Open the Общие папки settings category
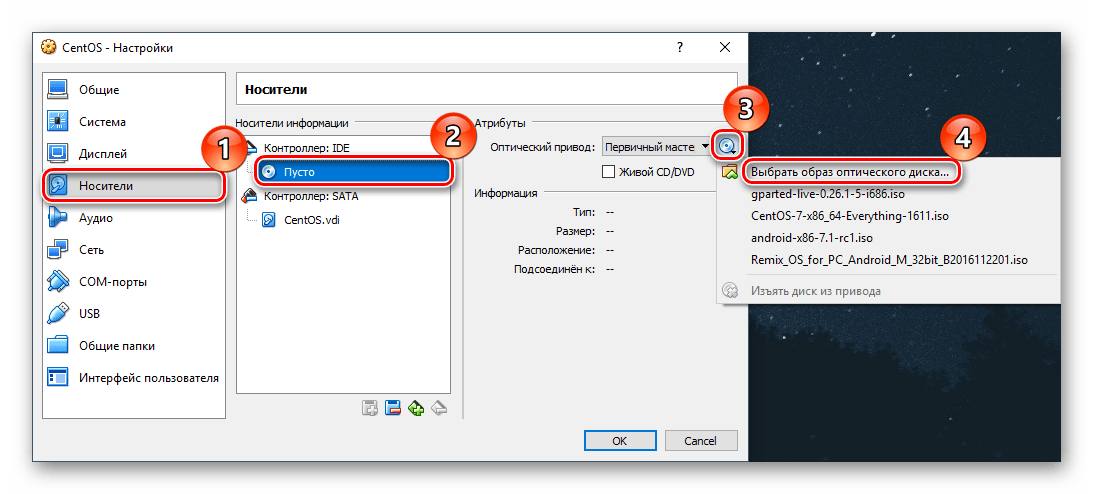This screenshot has height=494, width=1093. pos(134,346)
